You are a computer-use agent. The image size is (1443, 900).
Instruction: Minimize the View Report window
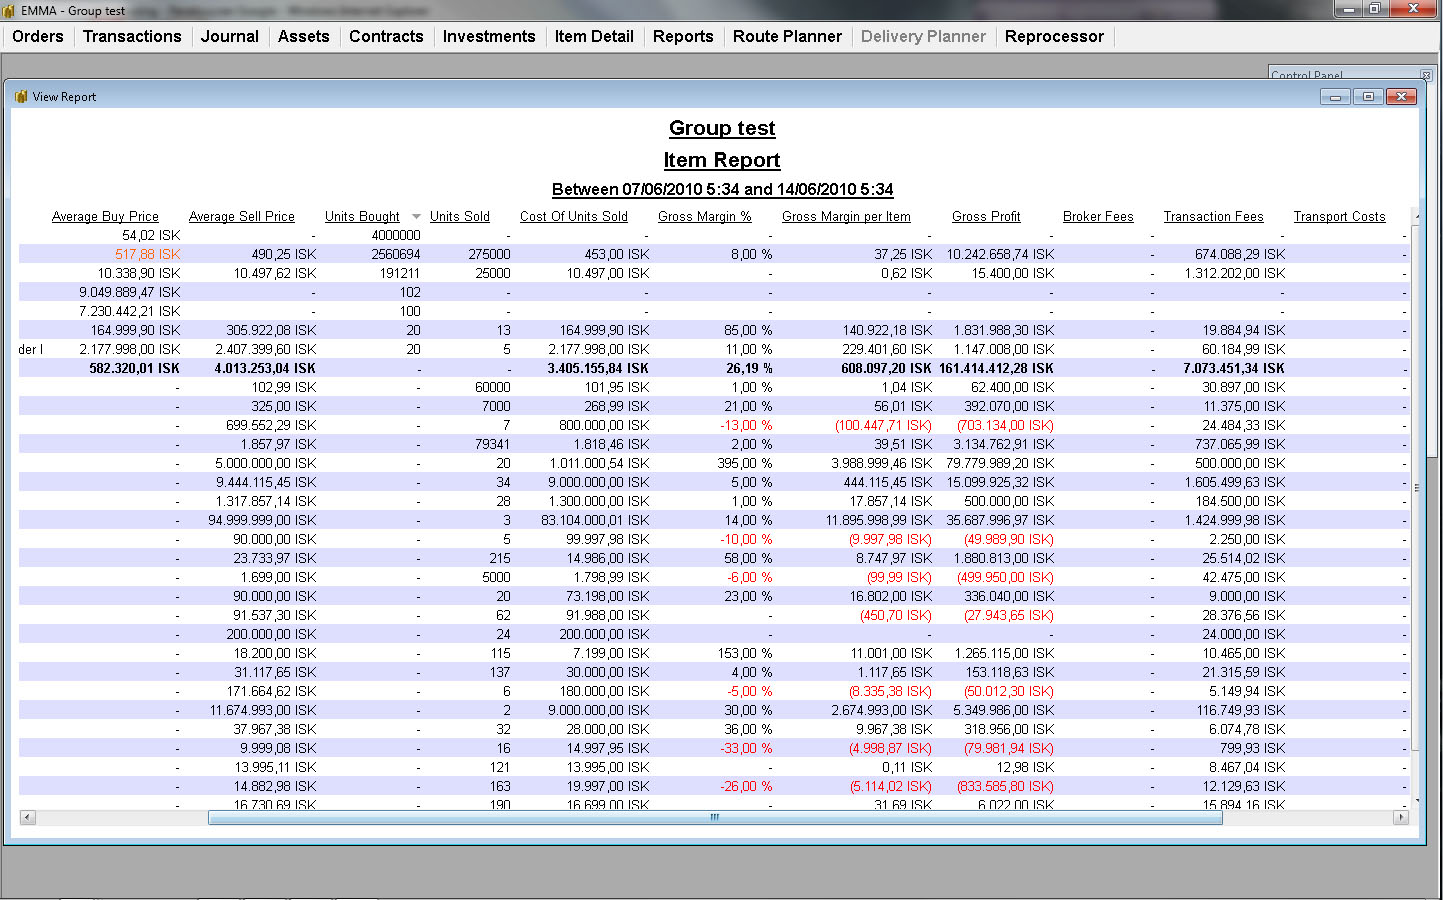tap(1335, 97)
